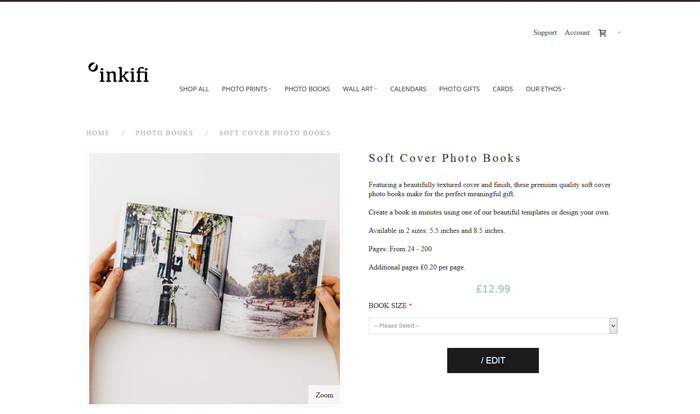The width and height of the screenshot is (700, 414).
Task: Click the Support link
Action: 545,33
